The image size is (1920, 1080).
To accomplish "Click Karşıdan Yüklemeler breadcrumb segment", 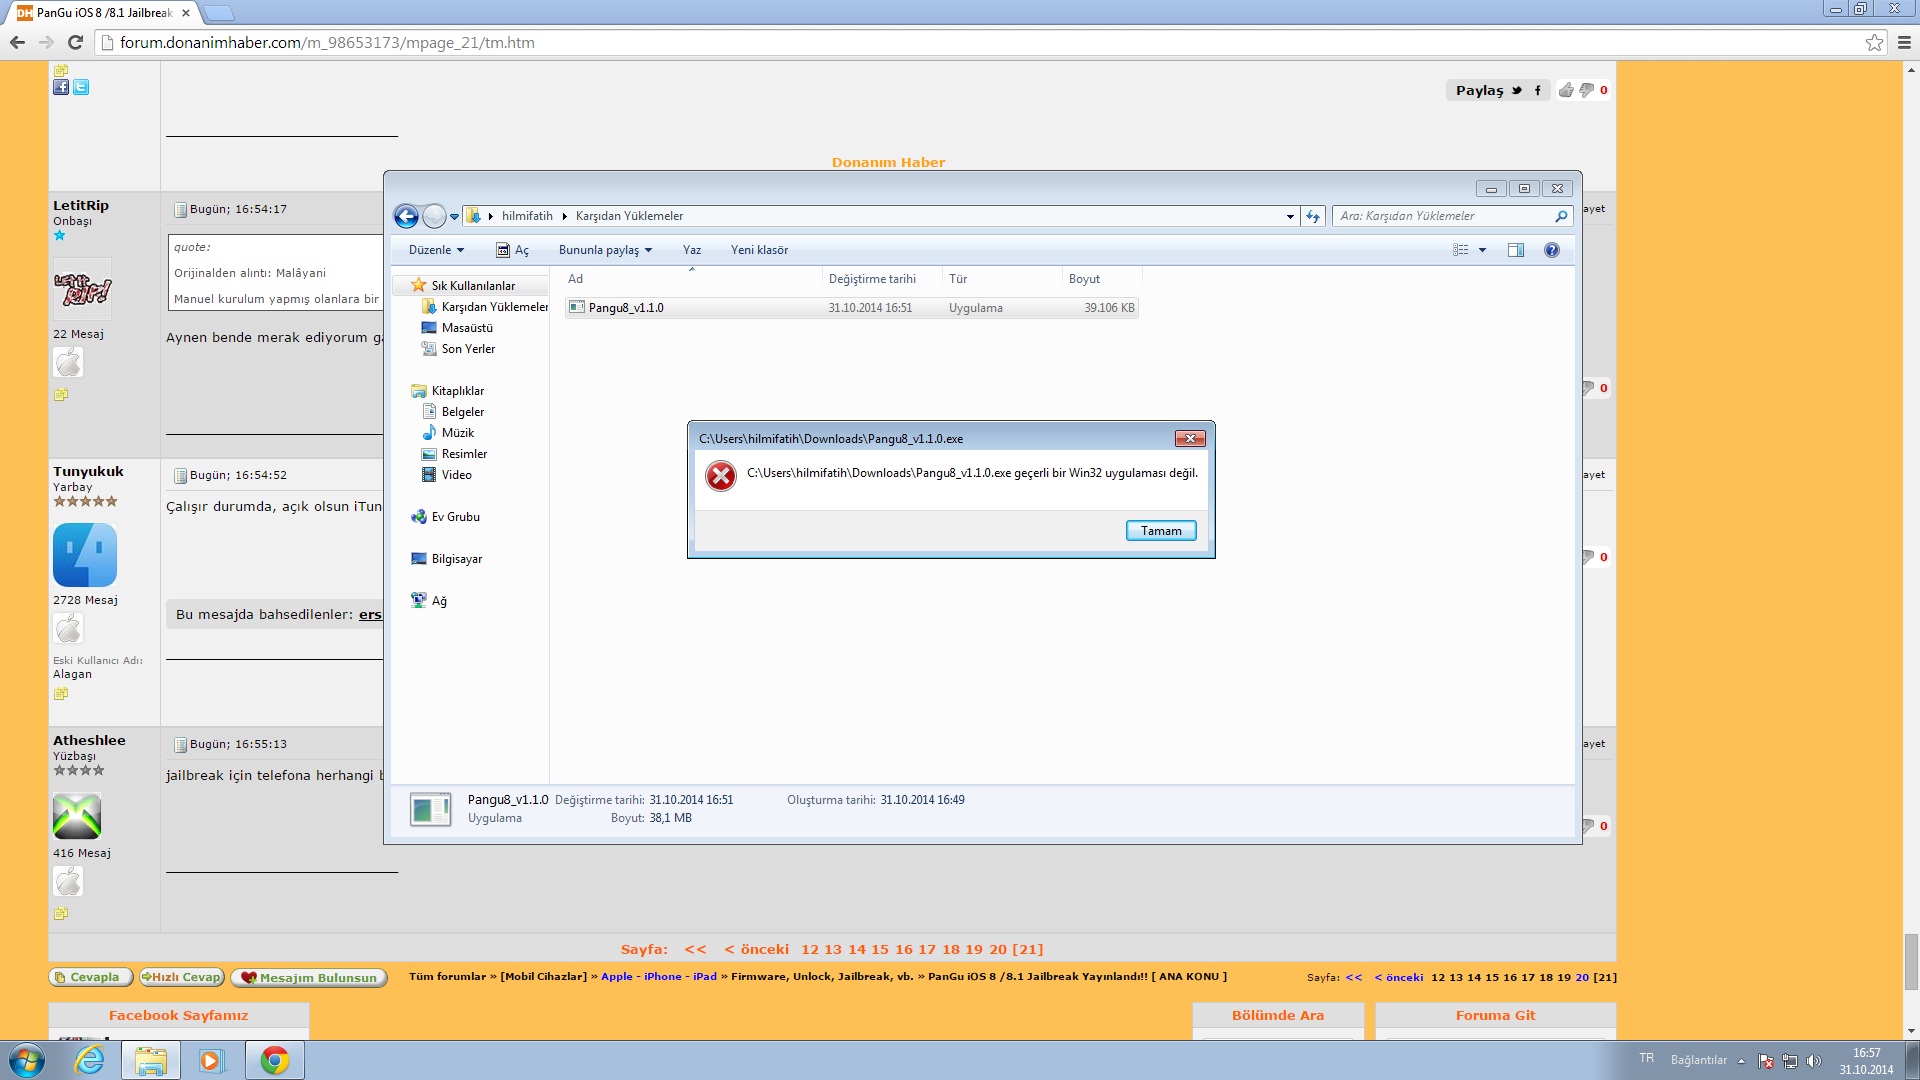I will 629,216.
